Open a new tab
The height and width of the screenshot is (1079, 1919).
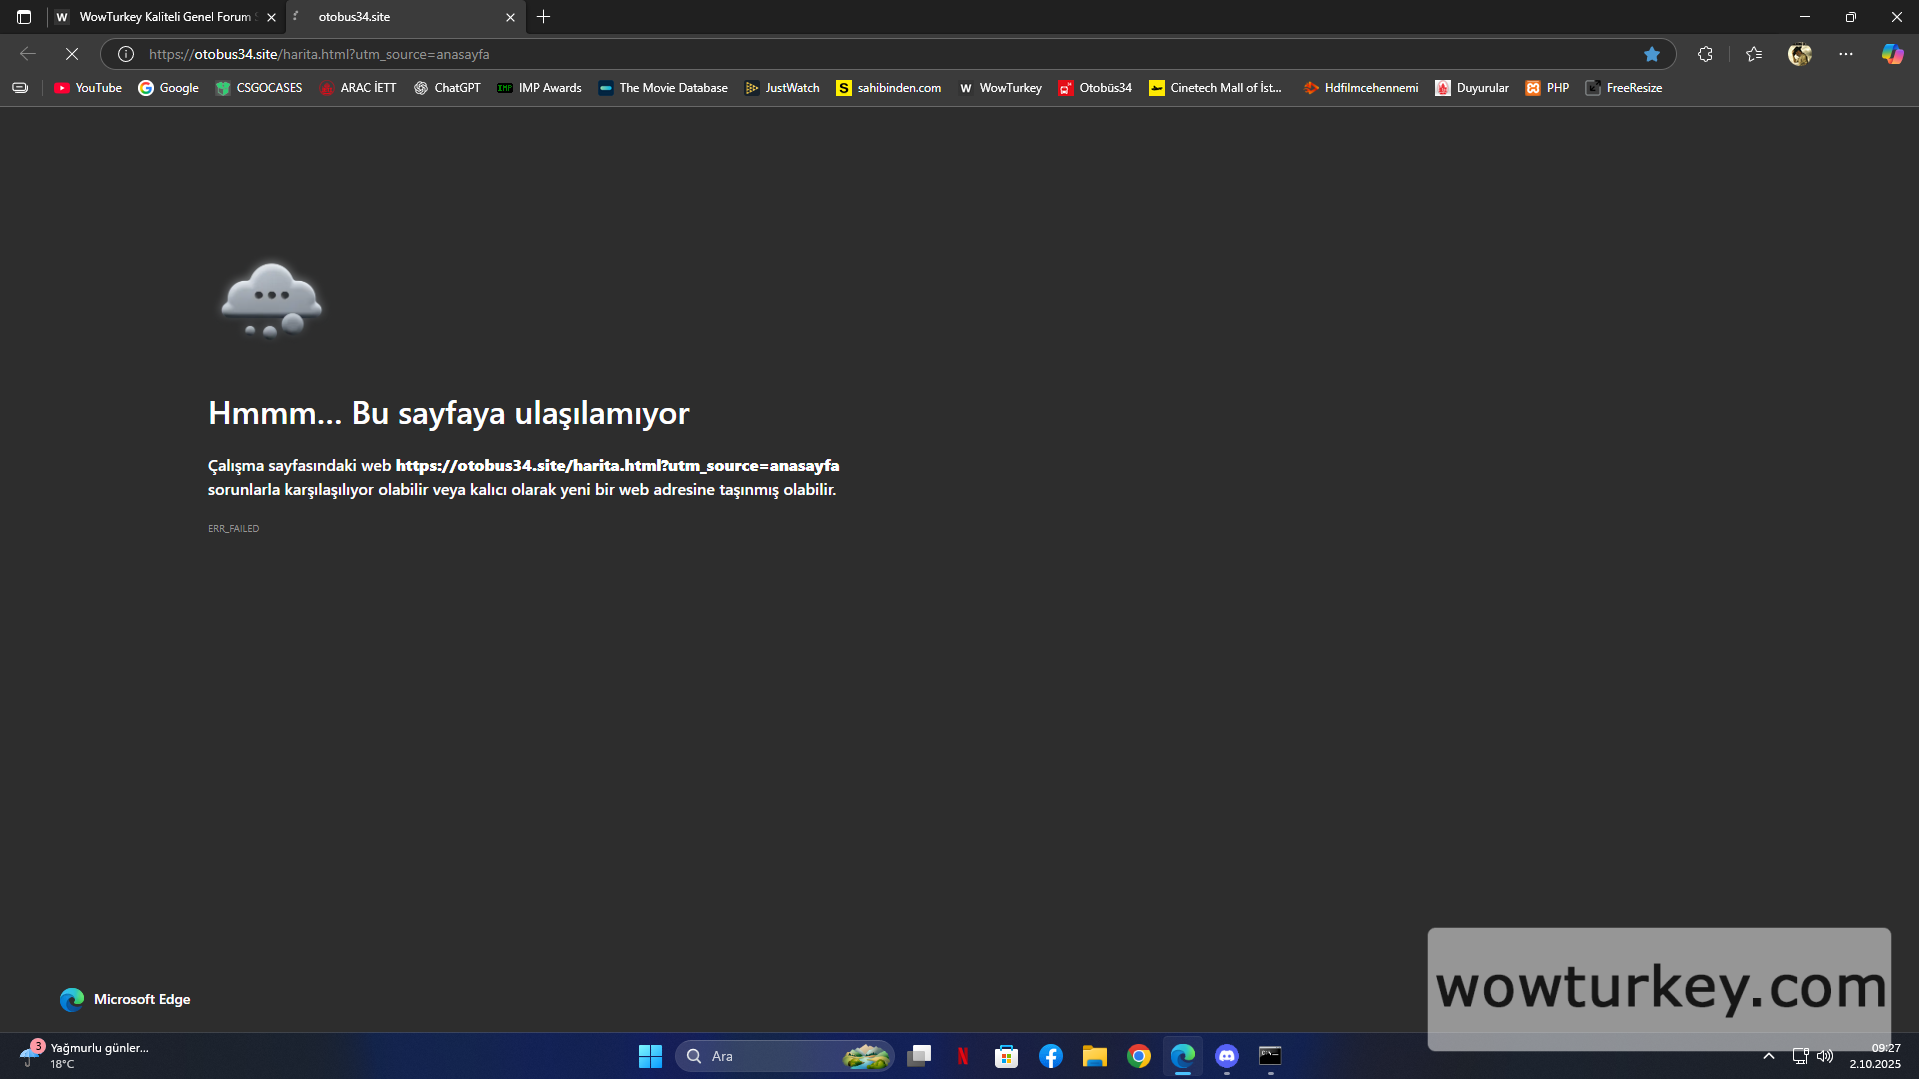pos(543,17)
